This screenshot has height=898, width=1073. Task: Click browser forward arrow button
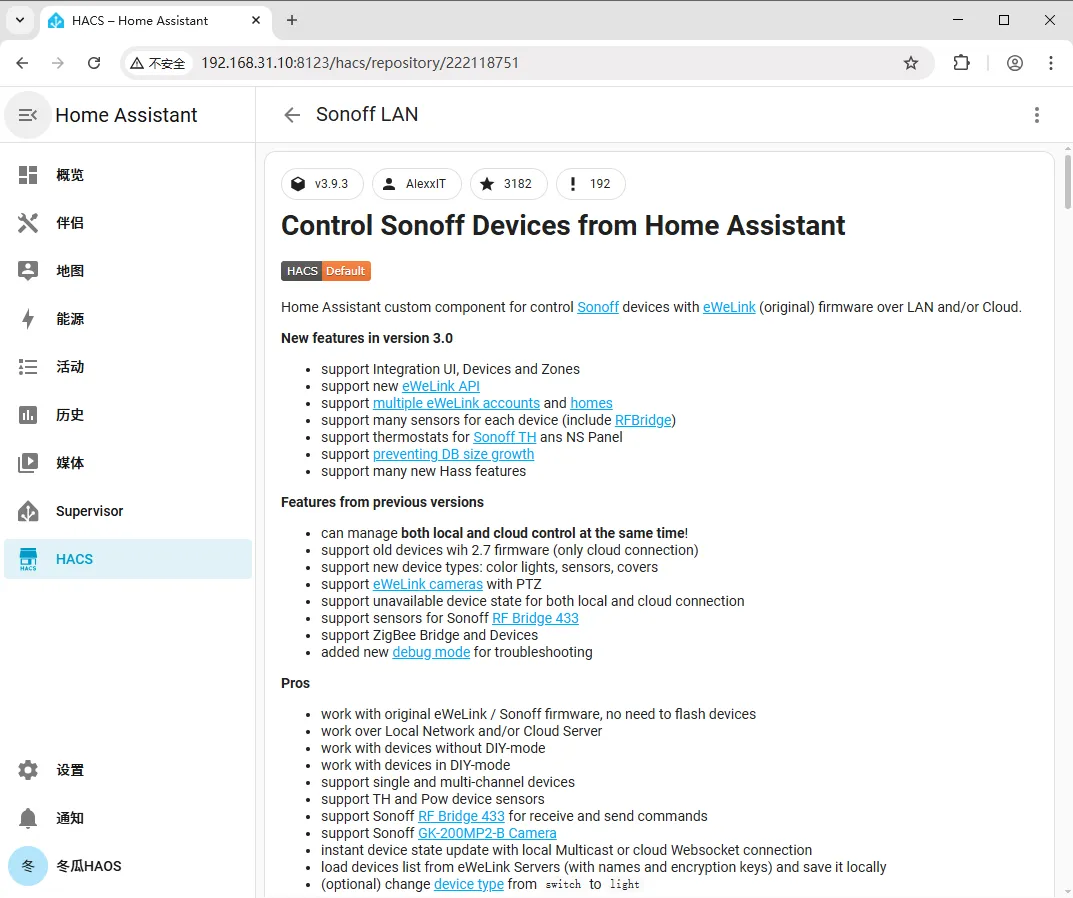pyautogui.click(x=58, y=63)
